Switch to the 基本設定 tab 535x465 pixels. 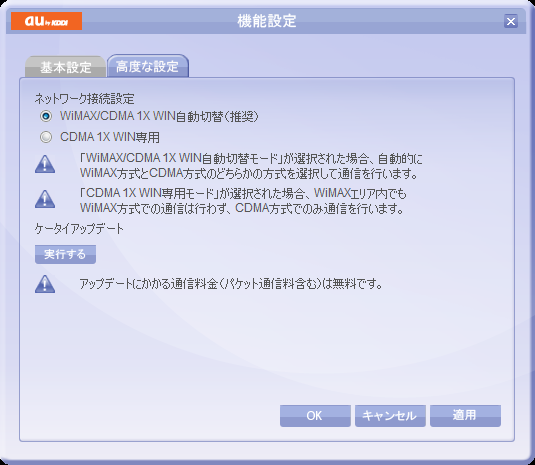coord(66,67)
